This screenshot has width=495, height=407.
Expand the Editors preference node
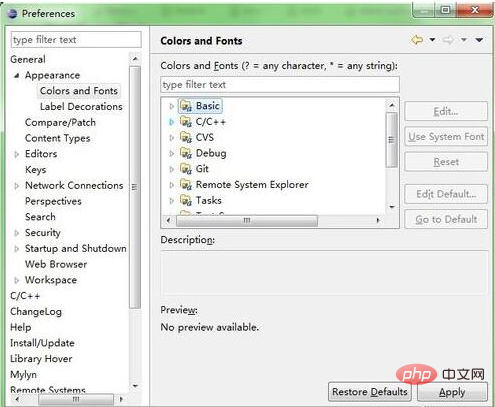[x=16, y=154]
